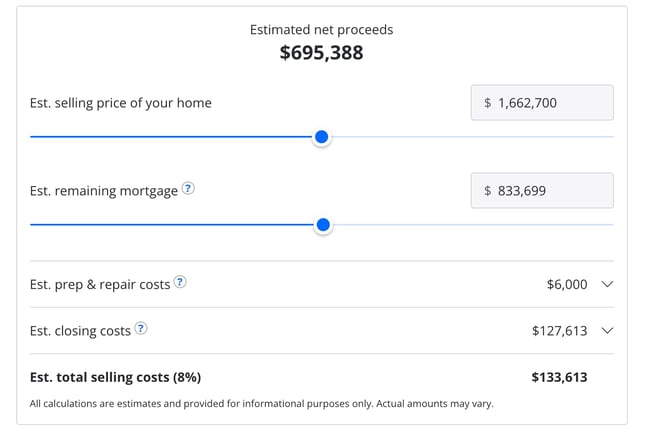Click the selling price slider handle
650x434 pixels.
point(321,137)
